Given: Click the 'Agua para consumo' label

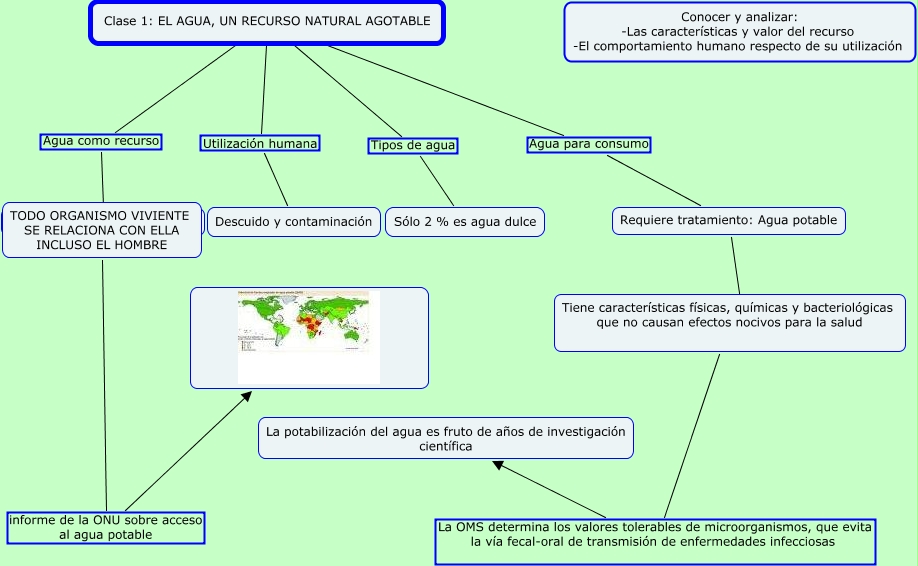Looking at the screenshot, I should pyautogui.click(x=589, y=144).
